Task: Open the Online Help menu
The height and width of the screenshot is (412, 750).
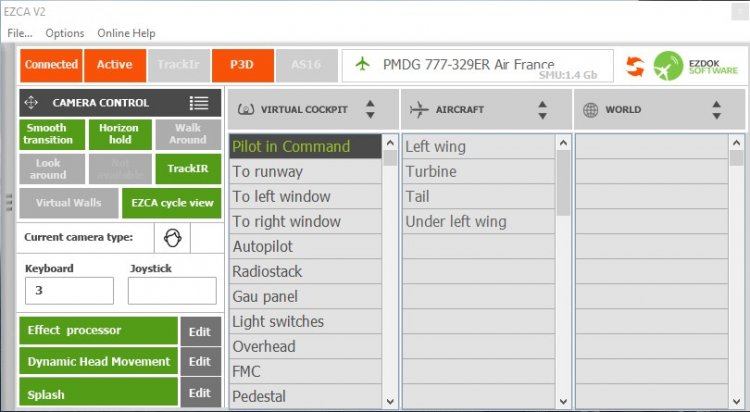Action: point(126,33)
